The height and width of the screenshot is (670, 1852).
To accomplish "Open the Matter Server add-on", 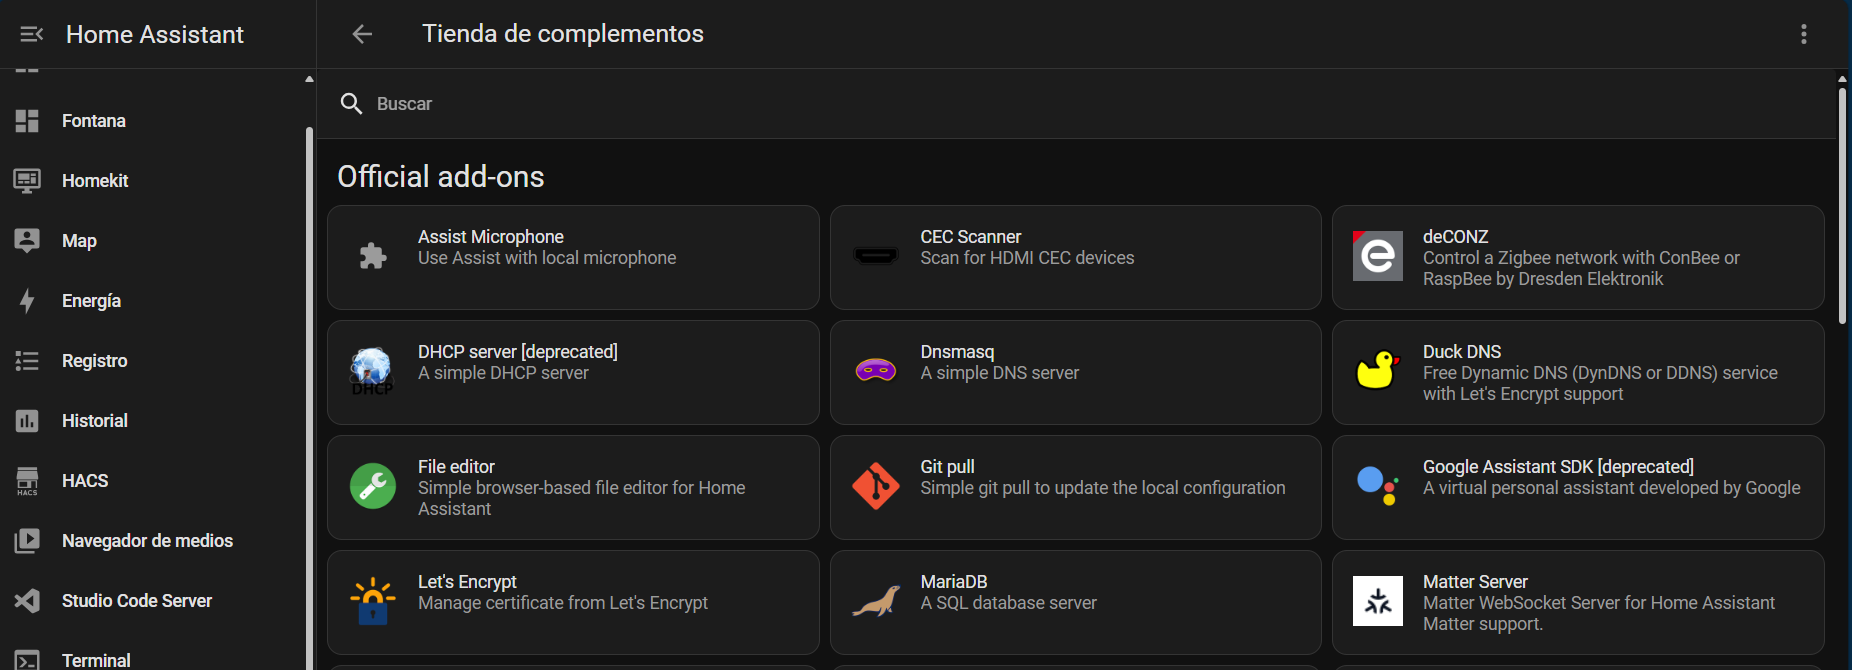I will point(1578,602).
